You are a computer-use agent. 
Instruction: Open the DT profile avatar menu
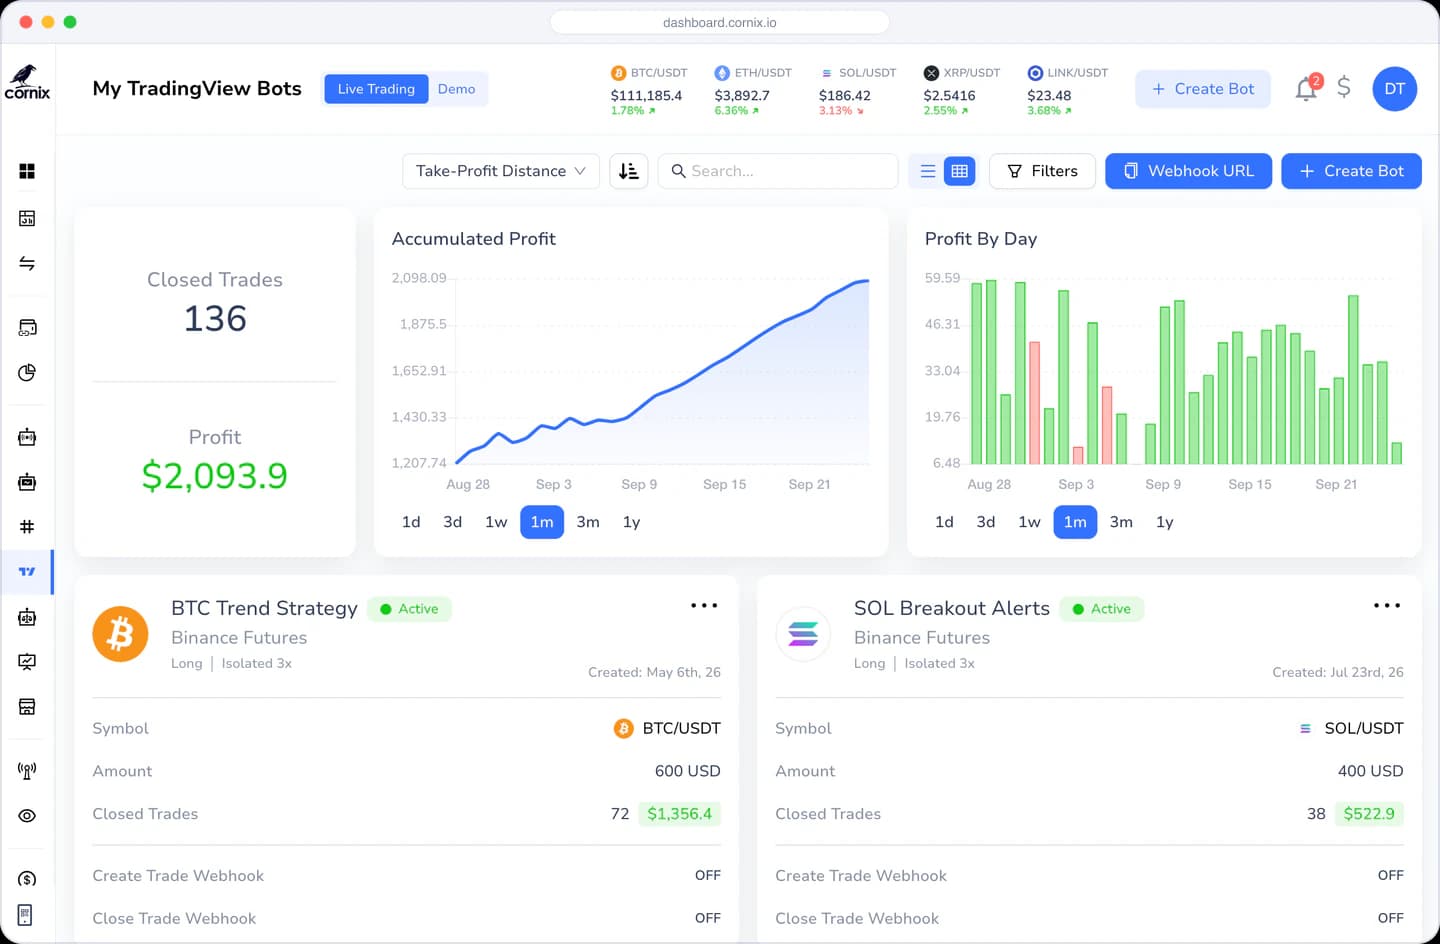pos(1395,89)
